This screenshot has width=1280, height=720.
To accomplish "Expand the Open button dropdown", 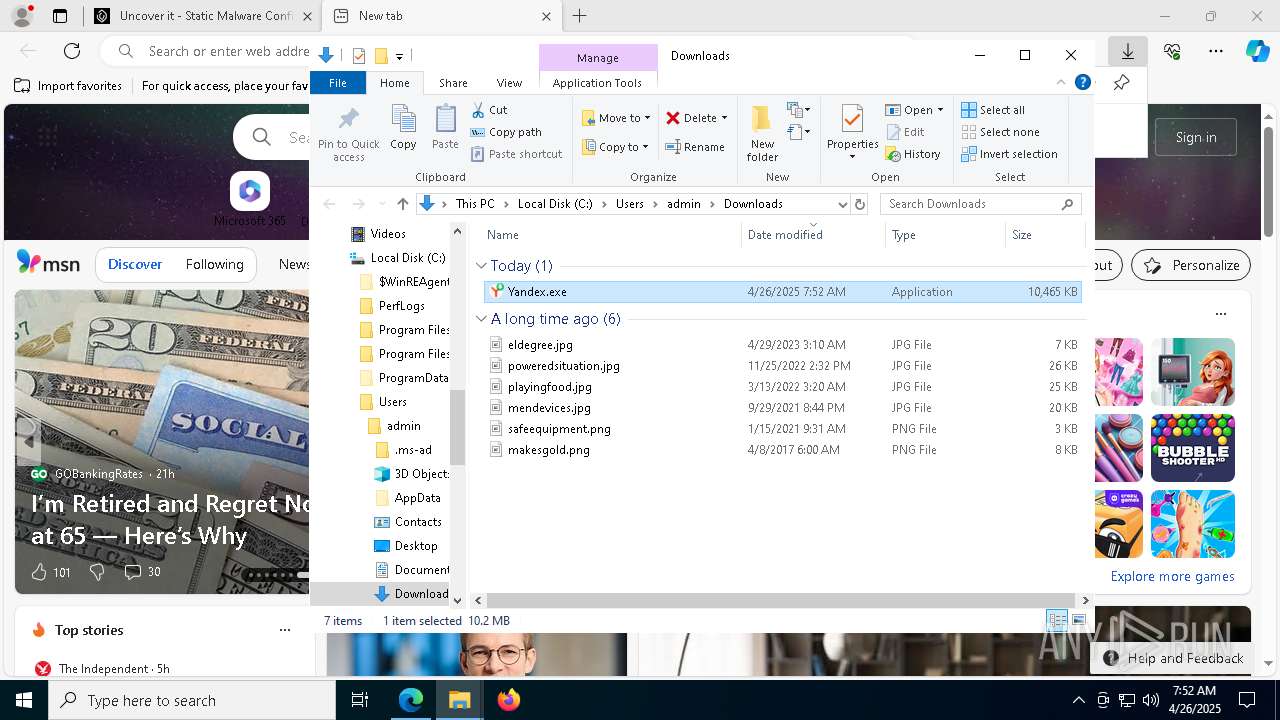I will click(940, 110).
